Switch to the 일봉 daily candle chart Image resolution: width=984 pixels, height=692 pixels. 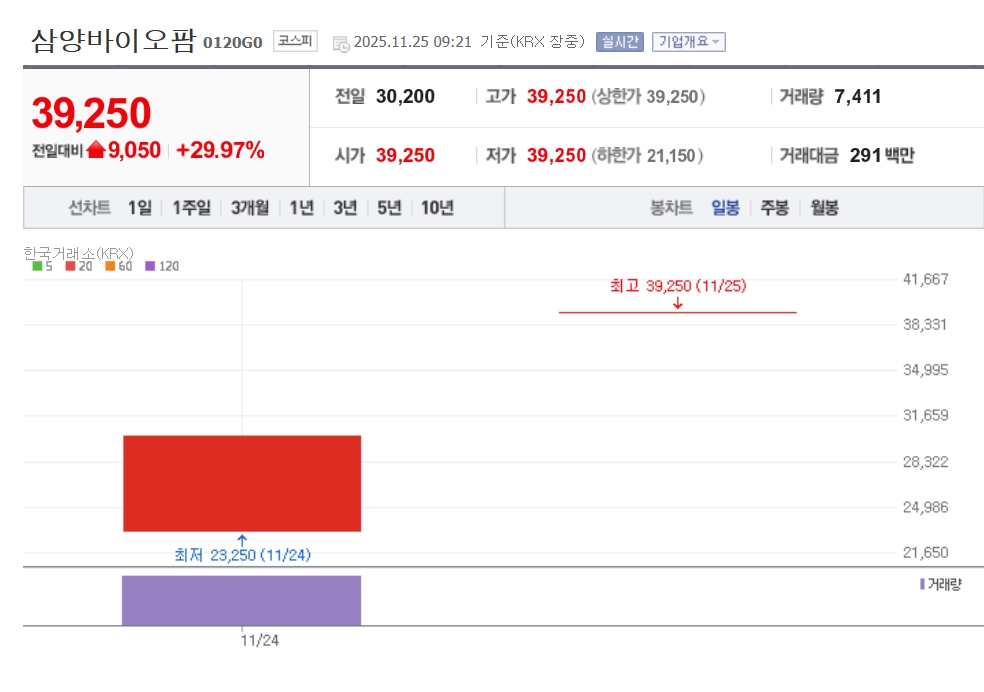pyautogui.click(x=725, y=208)
